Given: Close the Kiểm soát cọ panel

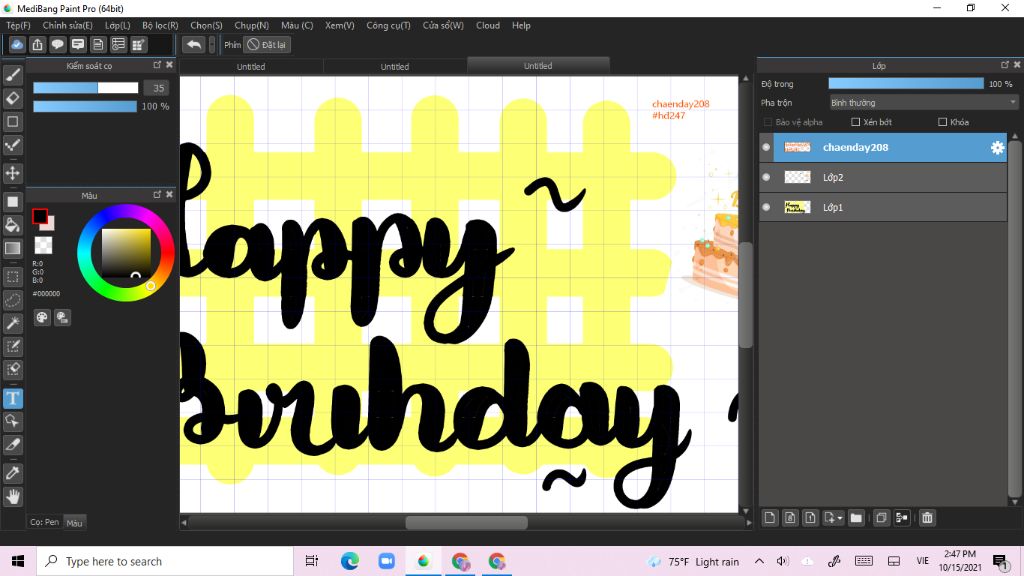Looking at the screenshot, I should coord(170,65).
